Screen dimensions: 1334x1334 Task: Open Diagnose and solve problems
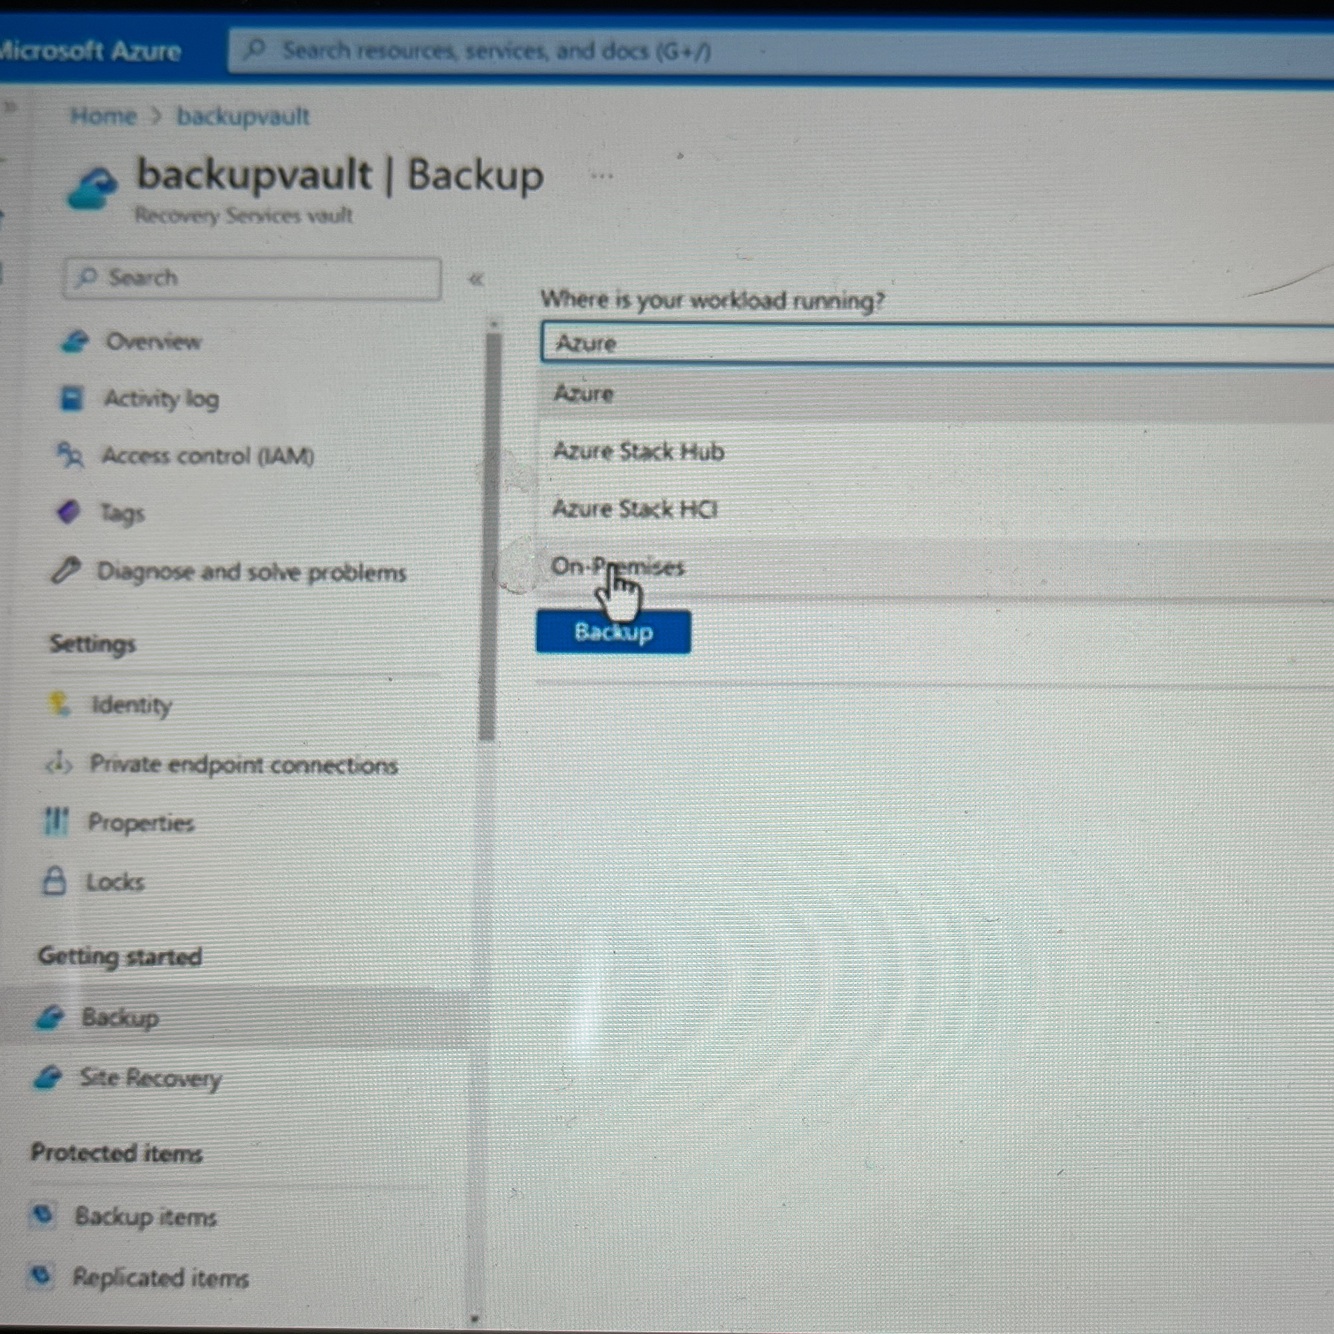click(251, 572)
